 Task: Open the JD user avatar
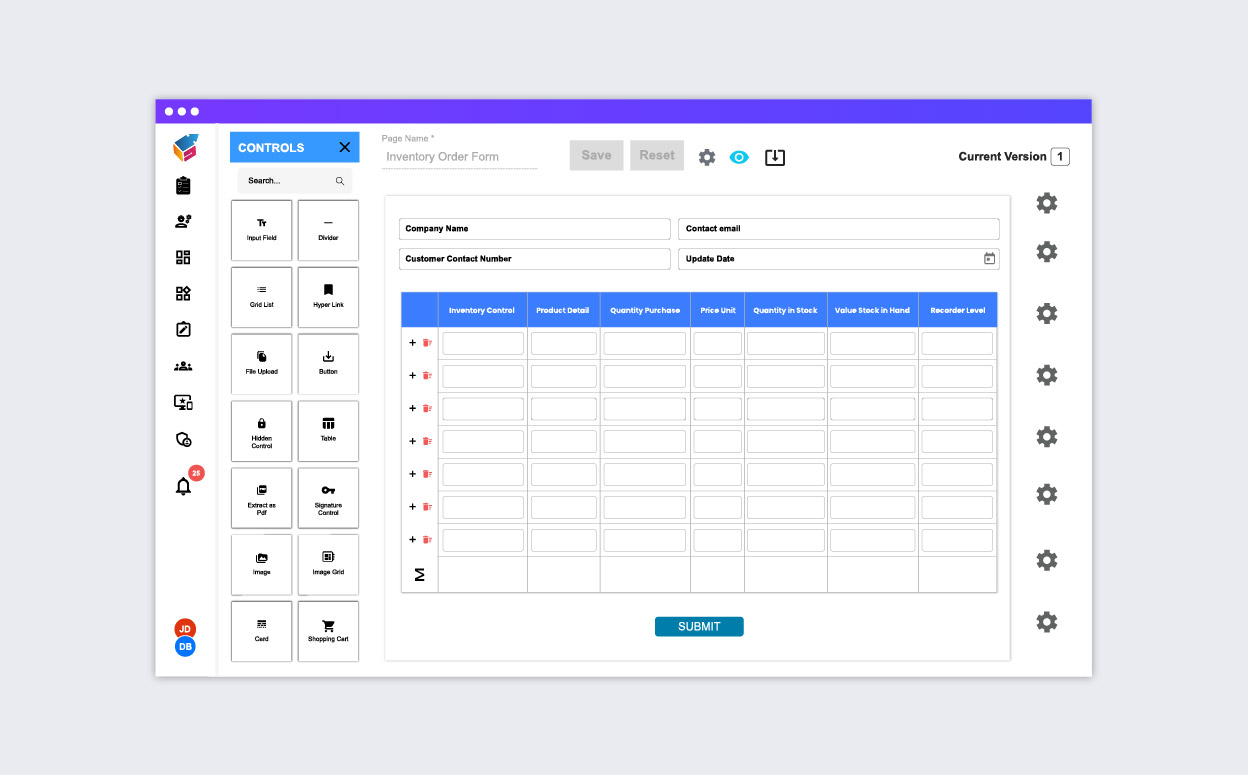[185, 628]
